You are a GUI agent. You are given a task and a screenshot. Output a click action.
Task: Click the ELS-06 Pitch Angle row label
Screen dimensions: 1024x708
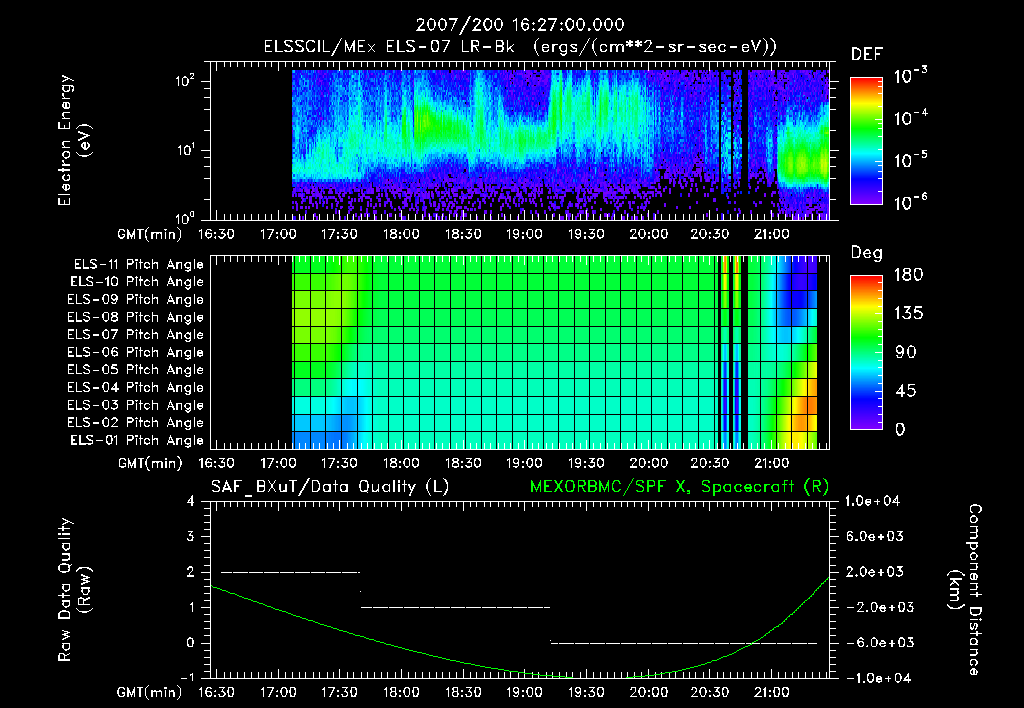tap(135, 352)
